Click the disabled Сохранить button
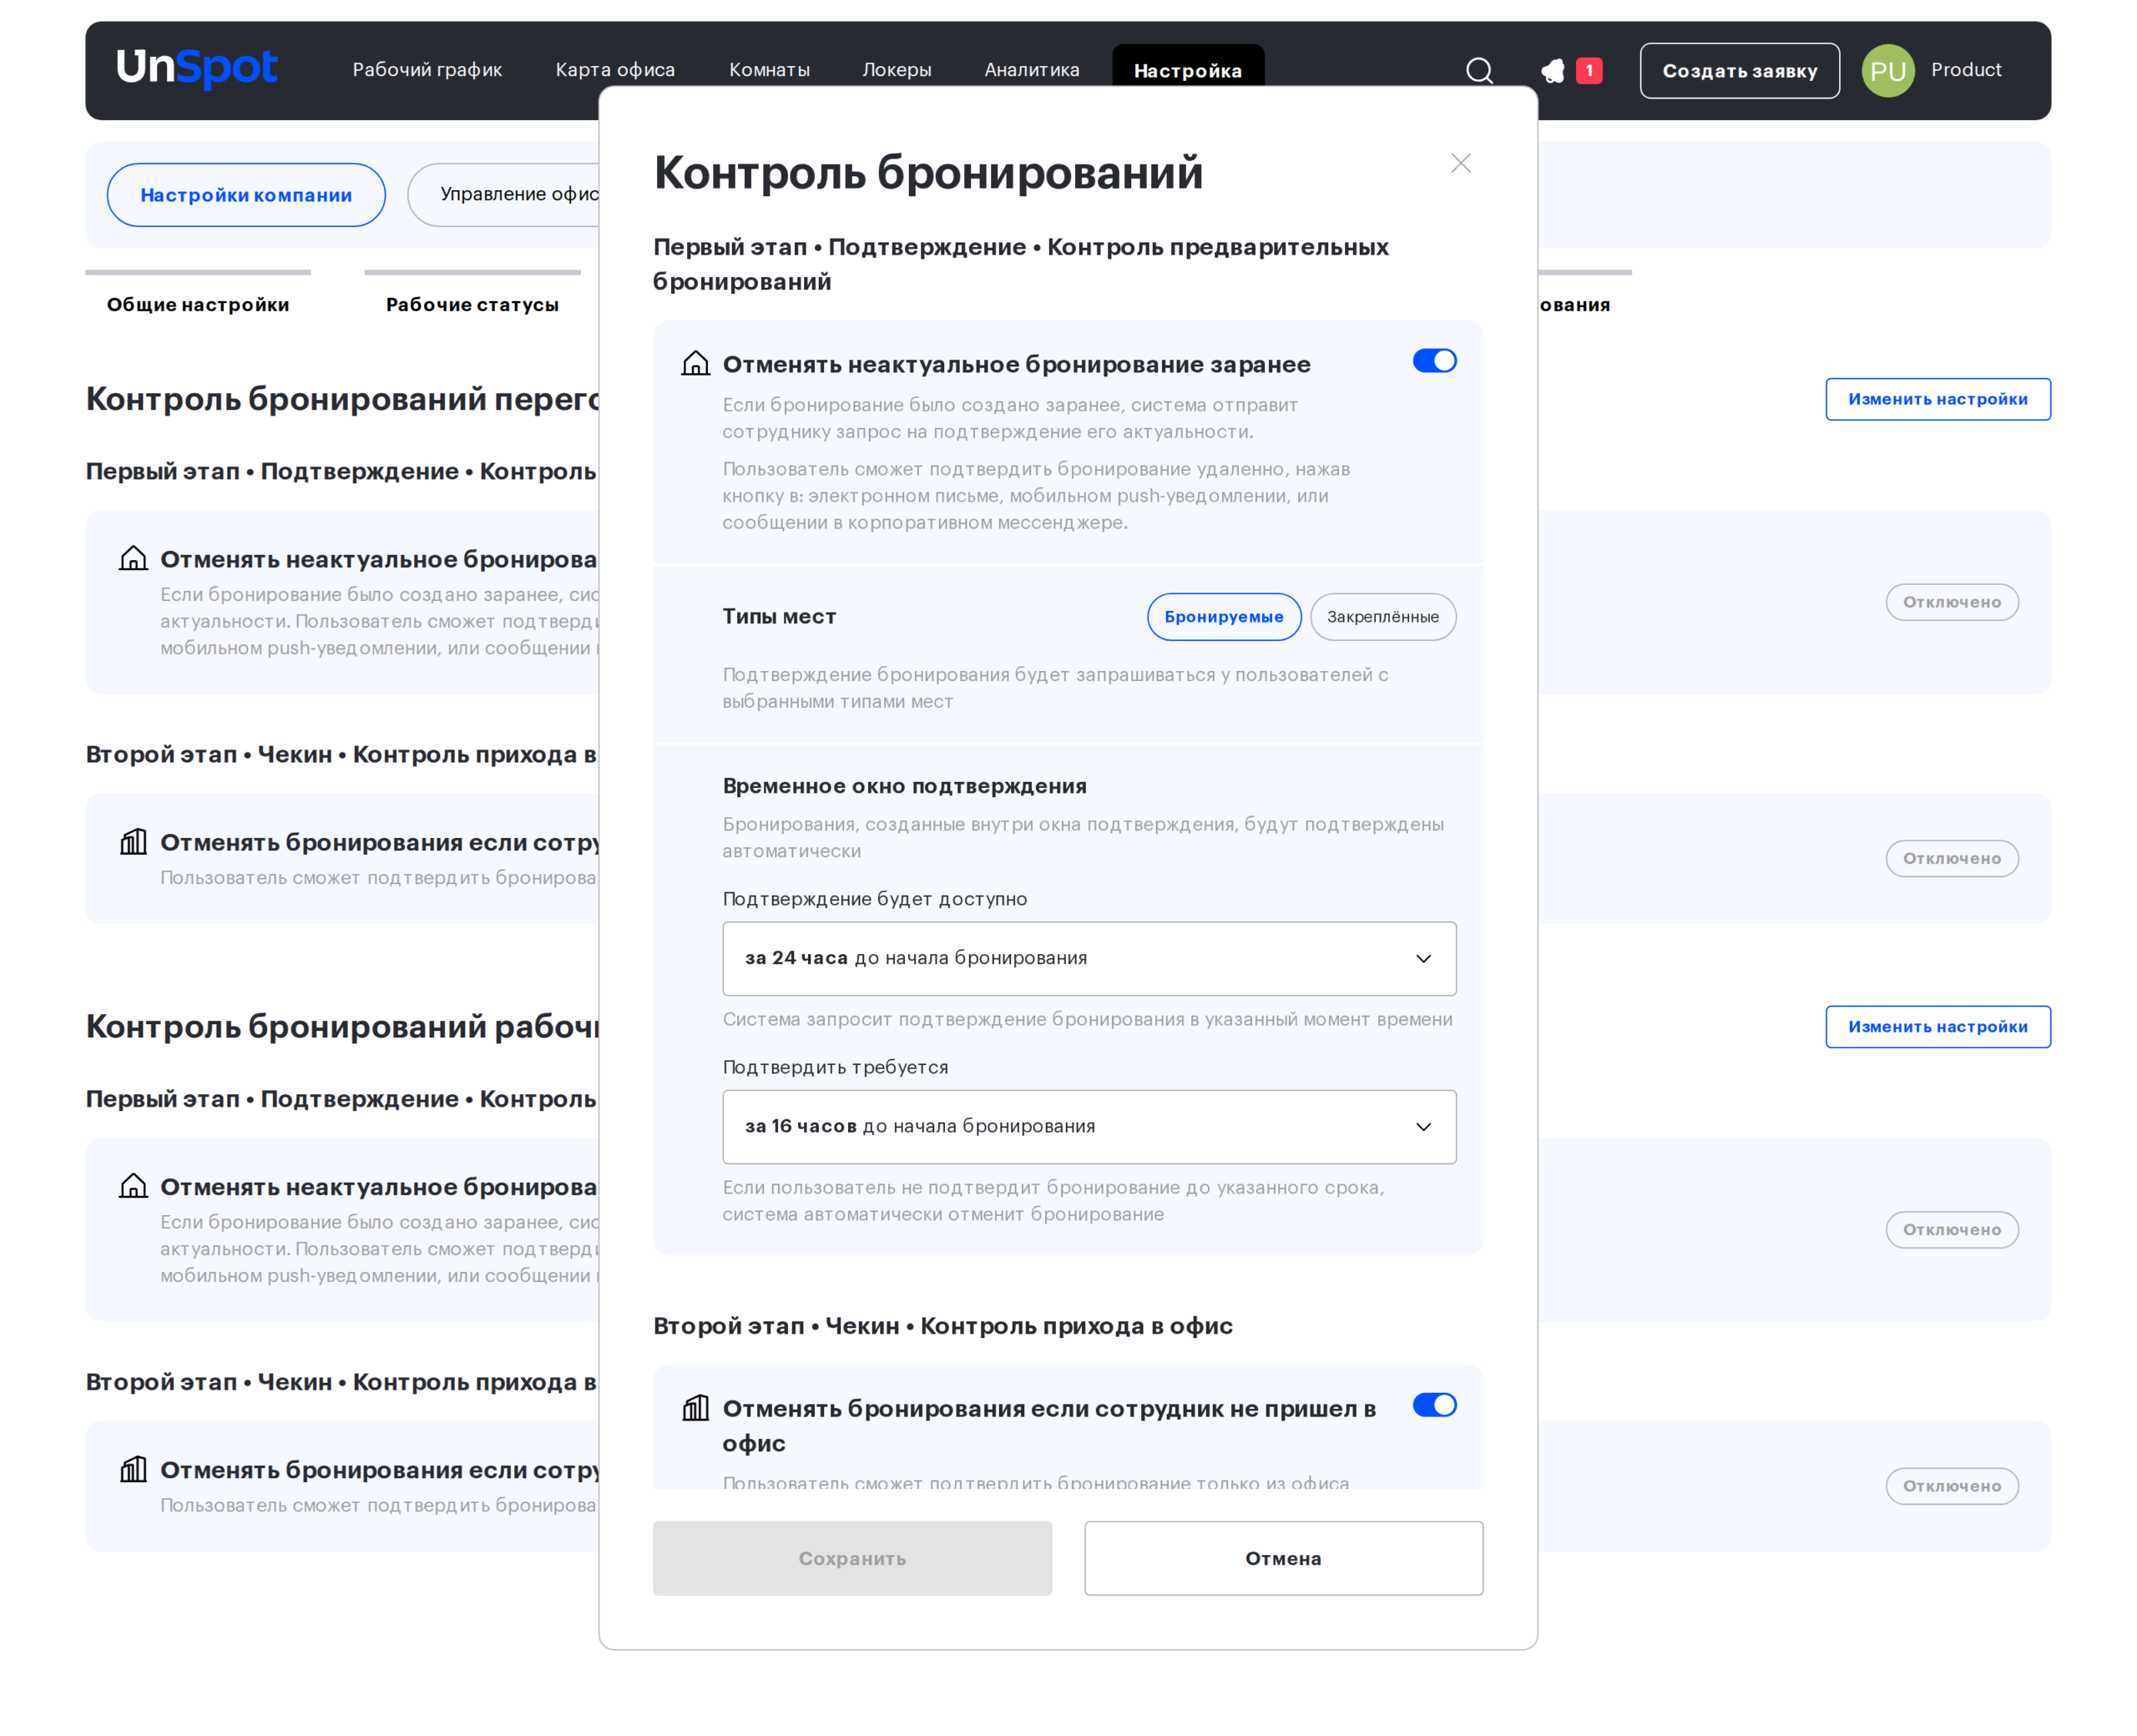Image resolution: width=2137 pixels, height=1736 pixels. (x=852, y=1557)
